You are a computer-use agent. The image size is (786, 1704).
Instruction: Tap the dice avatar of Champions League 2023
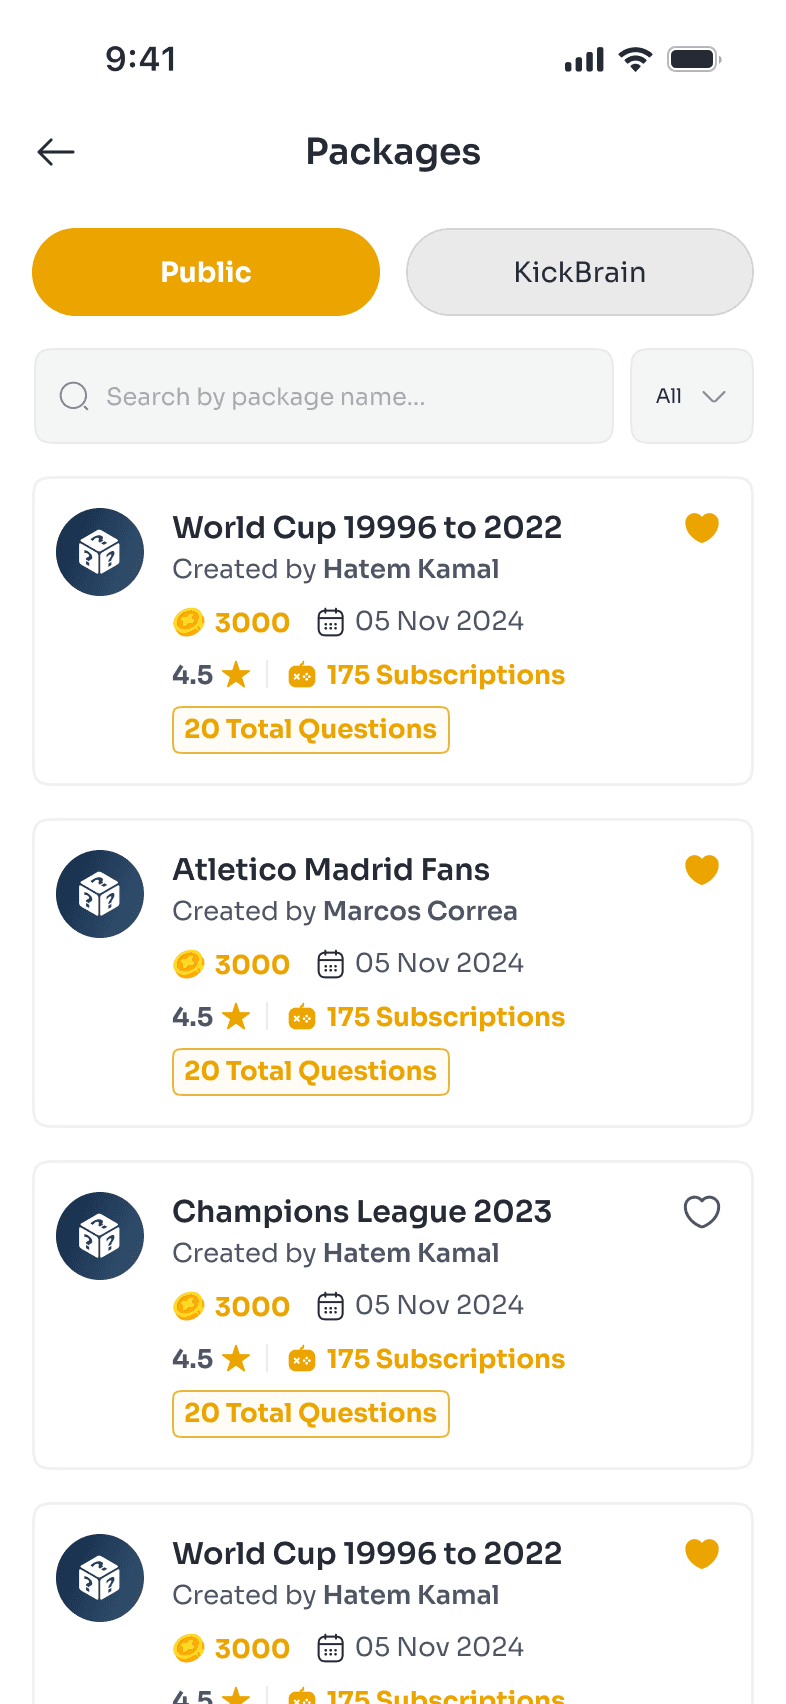(100, 1236)
